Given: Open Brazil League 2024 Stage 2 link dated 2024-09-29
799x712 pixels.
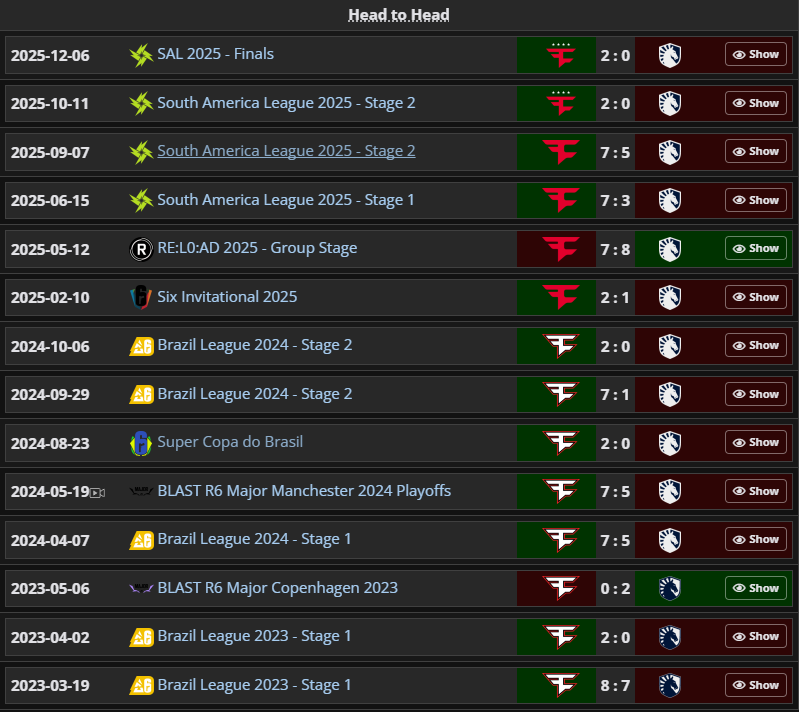Looking at the screenshot, I should [255, 394].
